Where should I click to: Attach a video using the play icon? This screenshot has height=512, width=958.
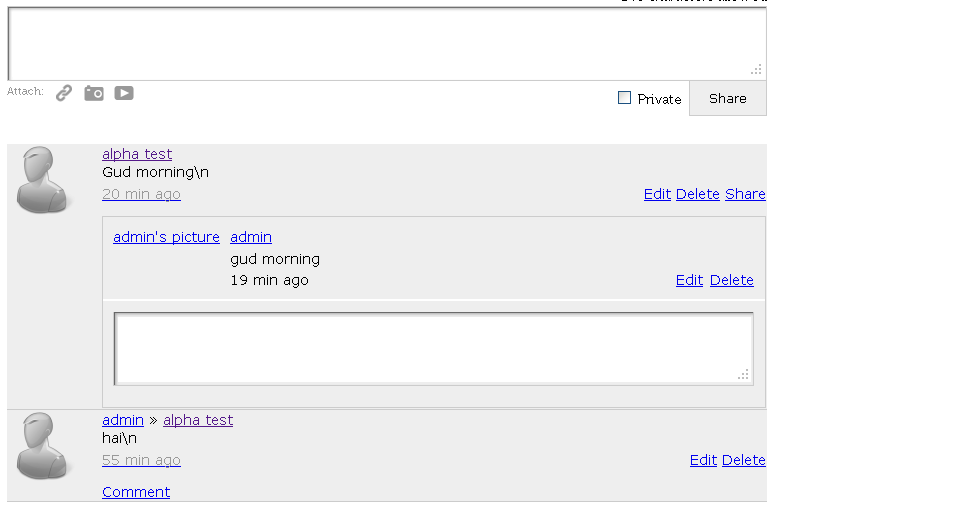pyautogui.click(x=123, y=93)
